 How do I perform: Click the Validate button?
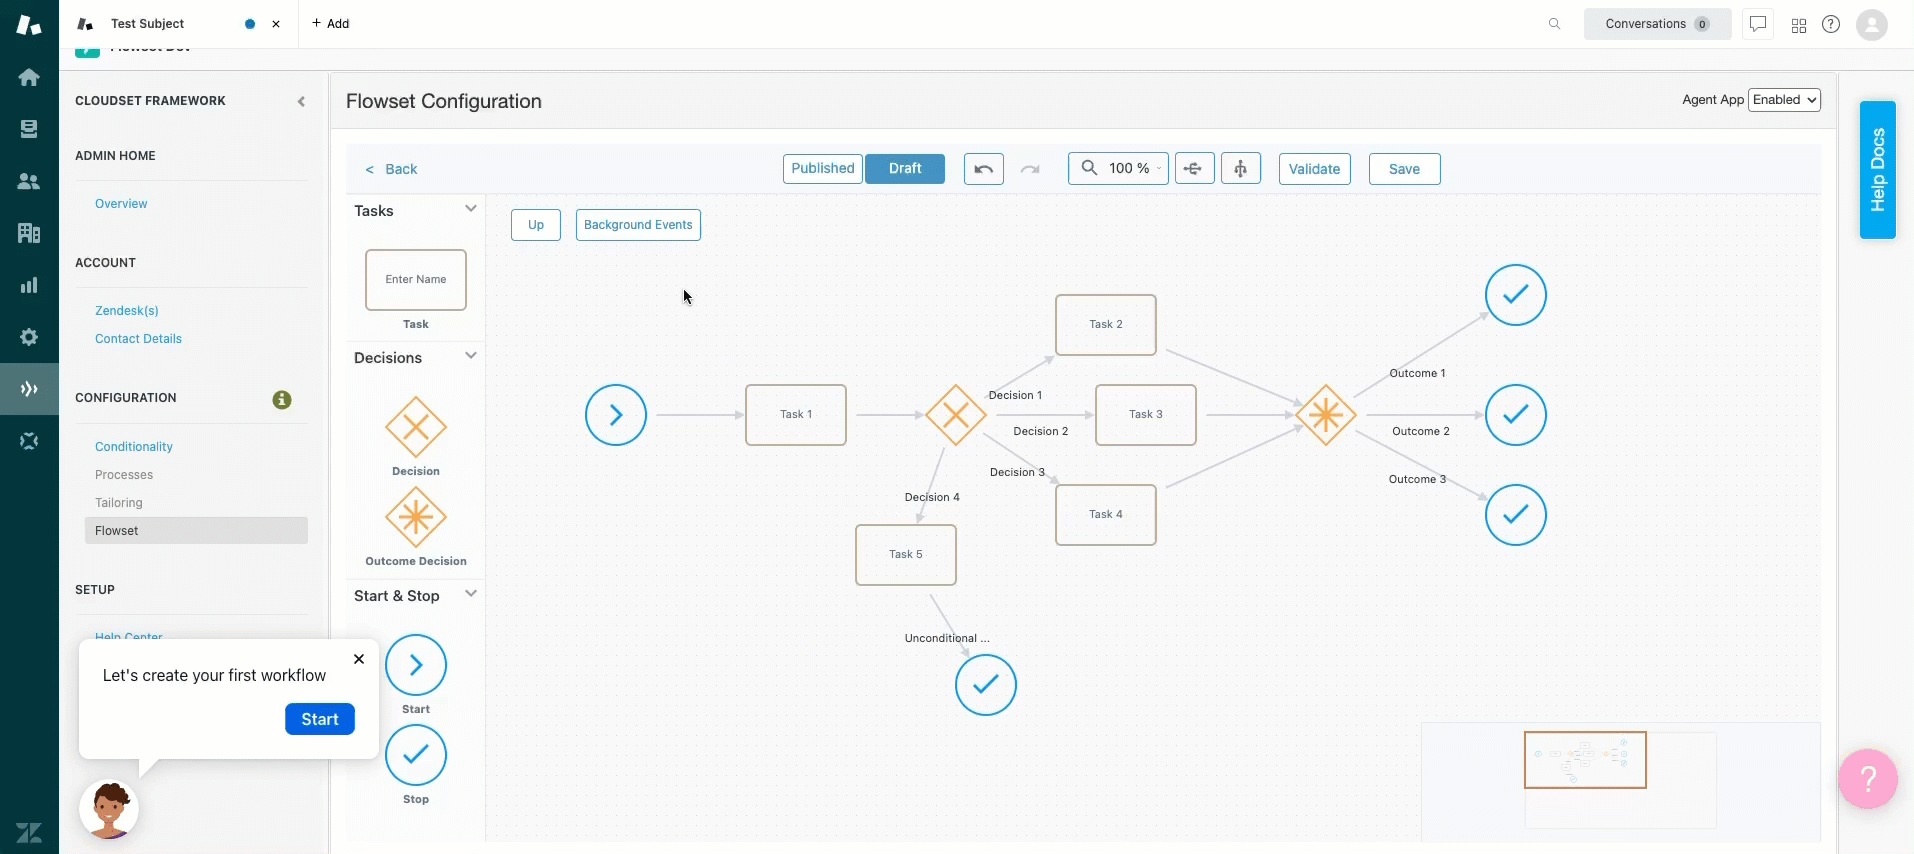tap(1314, 169)
